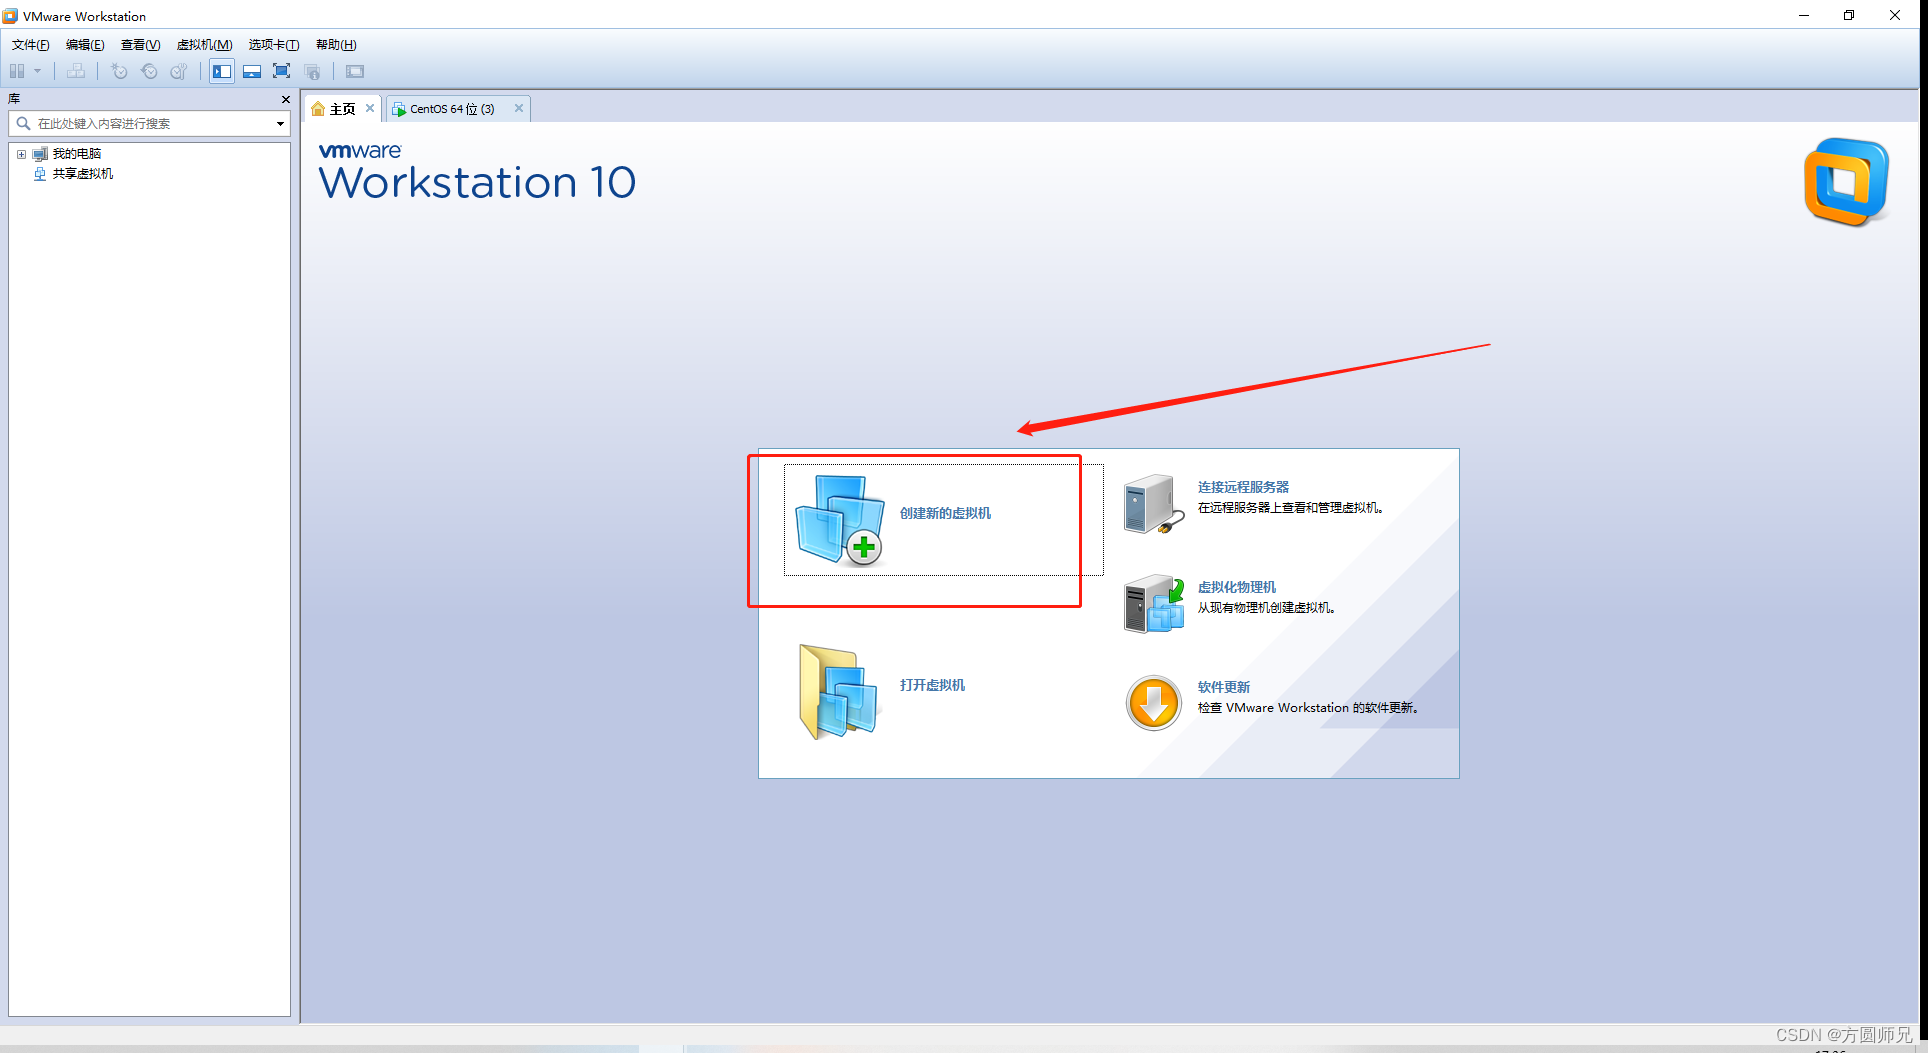Close the 库 library panel

pyautogui.click(x=286, y=99)
